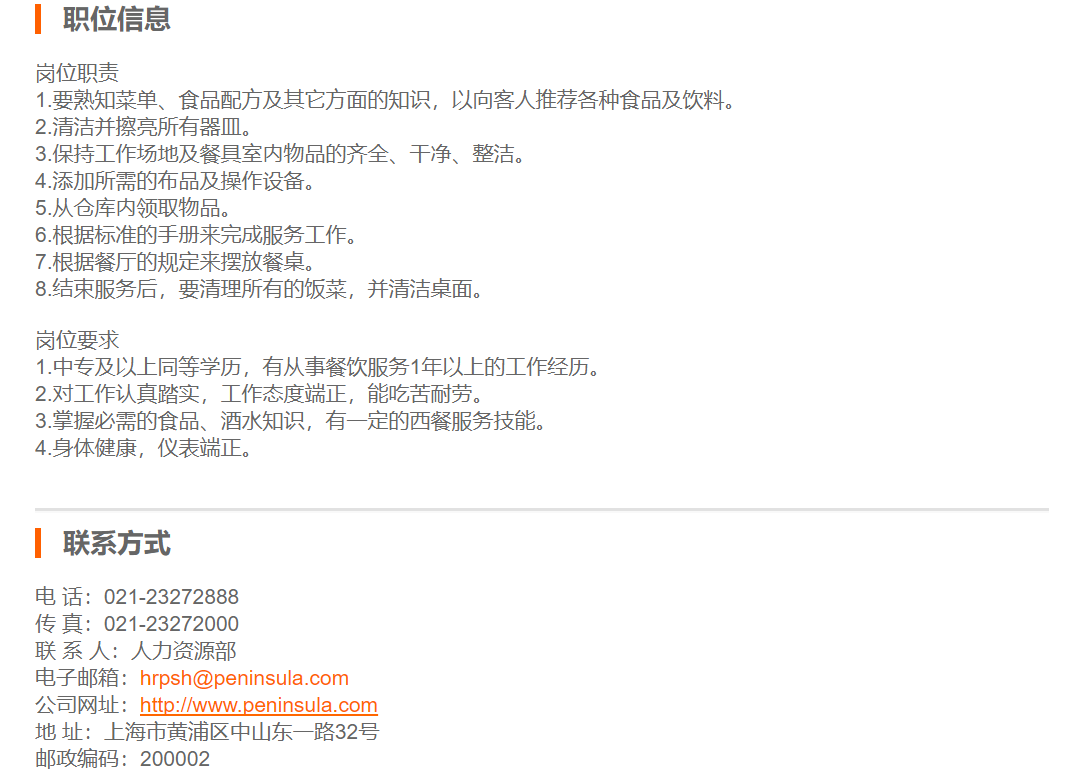Click the fax number 021-23272000
Viewport: 1083px width, 783px height.
click(x=171, y=624)
